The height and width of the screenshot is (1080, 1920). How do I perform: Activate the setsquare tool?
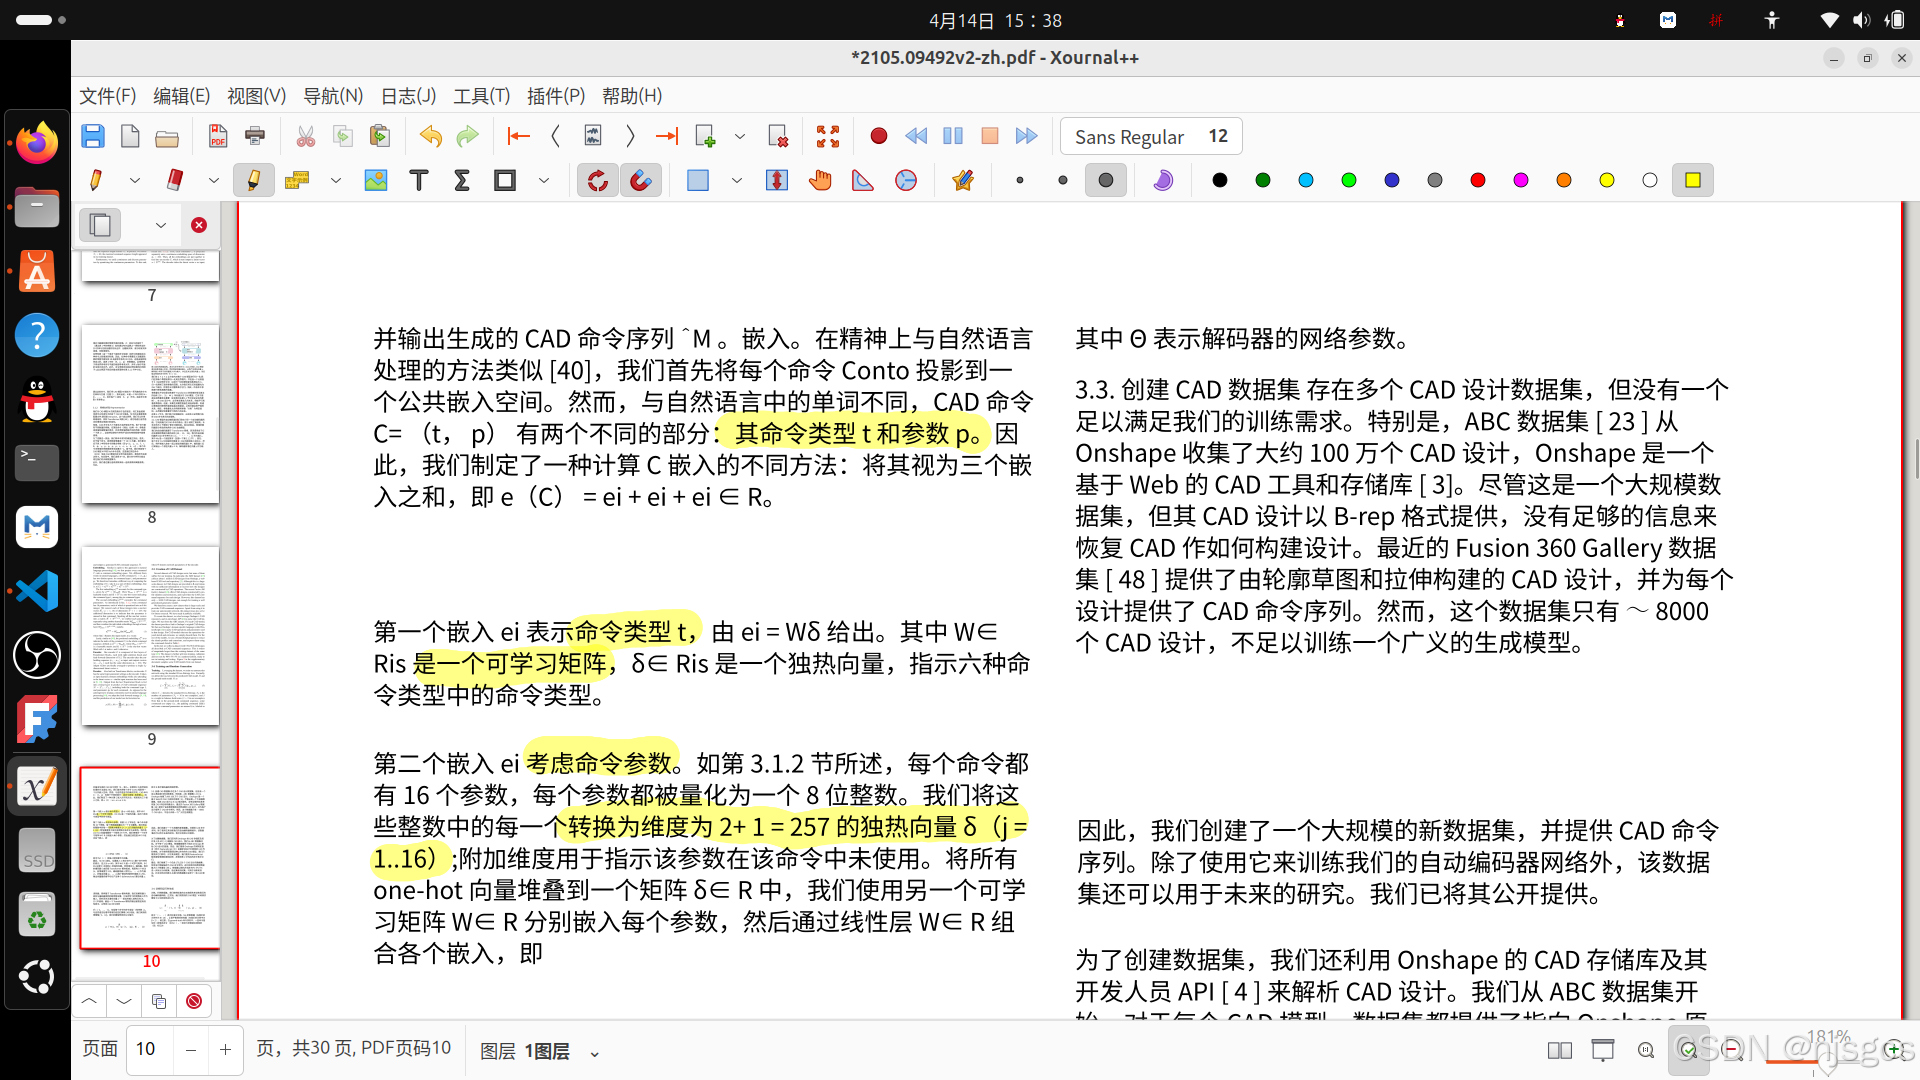tap(863, 180)
